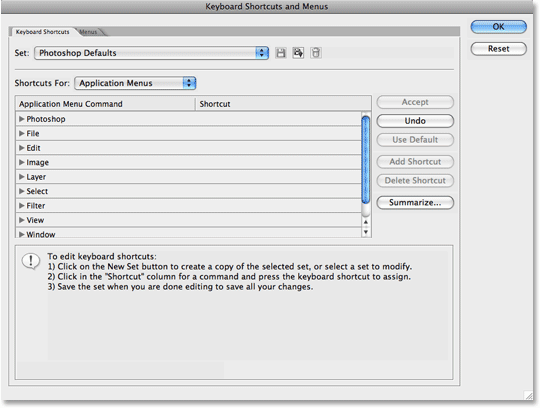
Task: Create new set from current shortcuts icon
Action: (298, 53)
